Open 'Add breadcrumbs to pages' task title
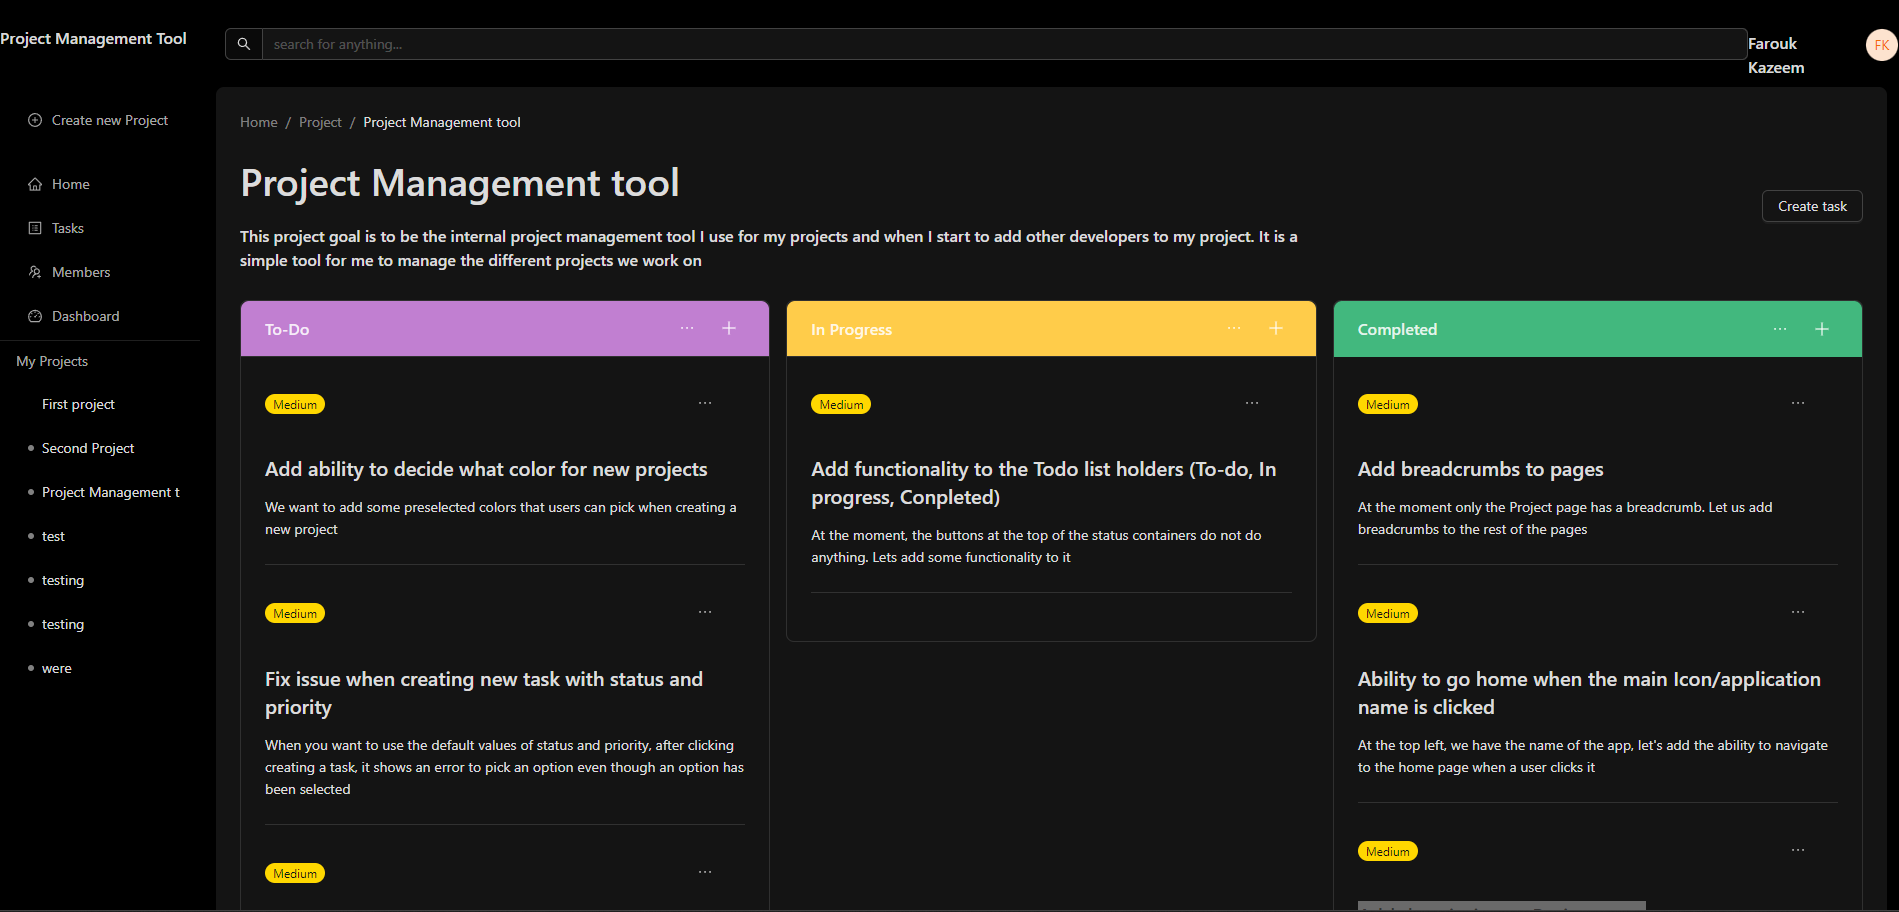 click(1480, 469)
